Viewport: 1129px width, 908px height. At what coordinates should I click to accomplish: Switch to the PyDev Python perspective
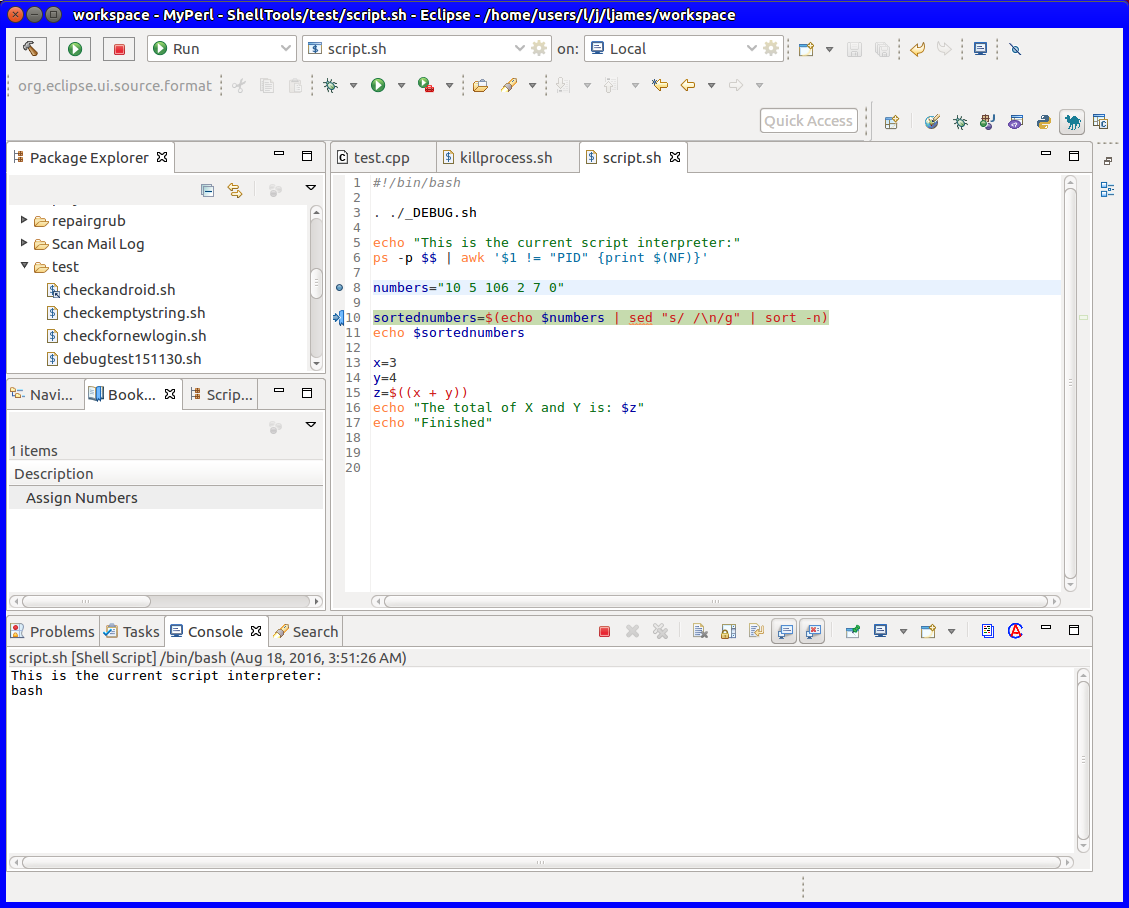coord(1043,122)
